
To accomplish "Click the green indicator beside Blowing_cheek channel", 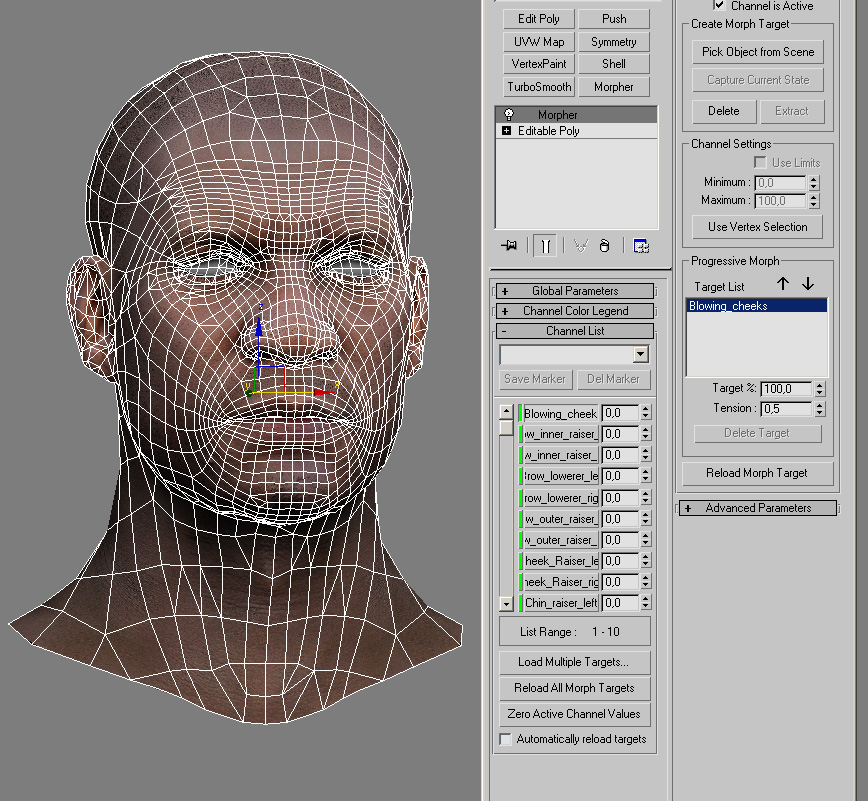I will click(520, 413).
